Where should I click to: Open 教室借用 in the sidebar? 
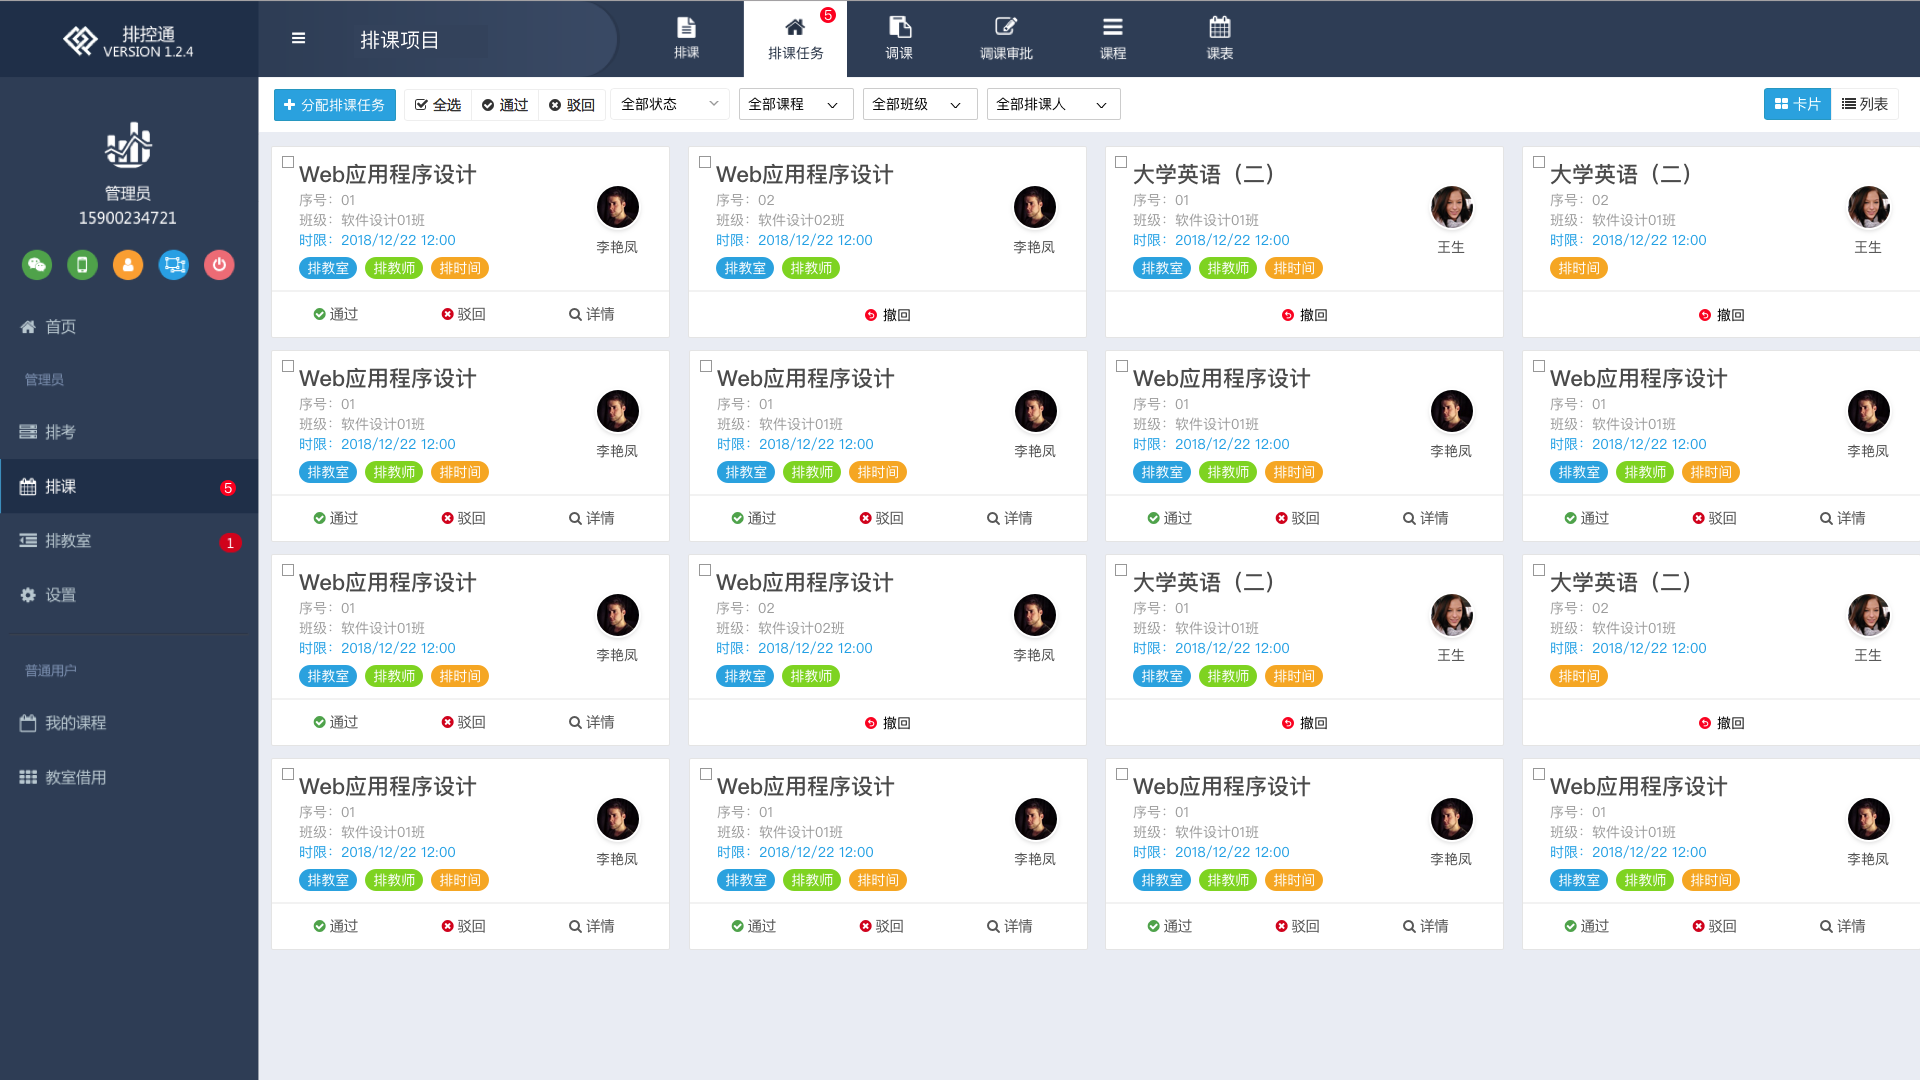click(129, 777)
